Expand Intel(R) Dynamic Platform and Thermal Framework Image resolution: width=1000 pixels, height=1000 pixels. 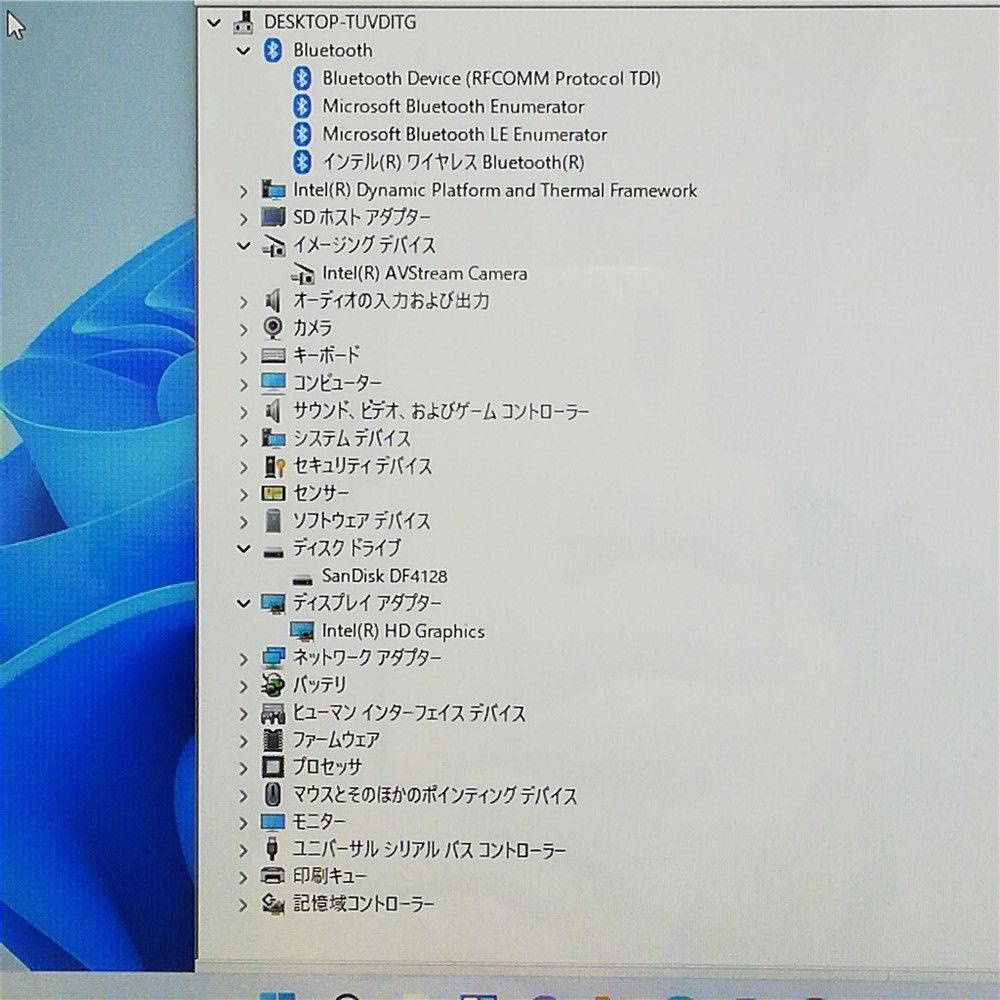point(244,191)
